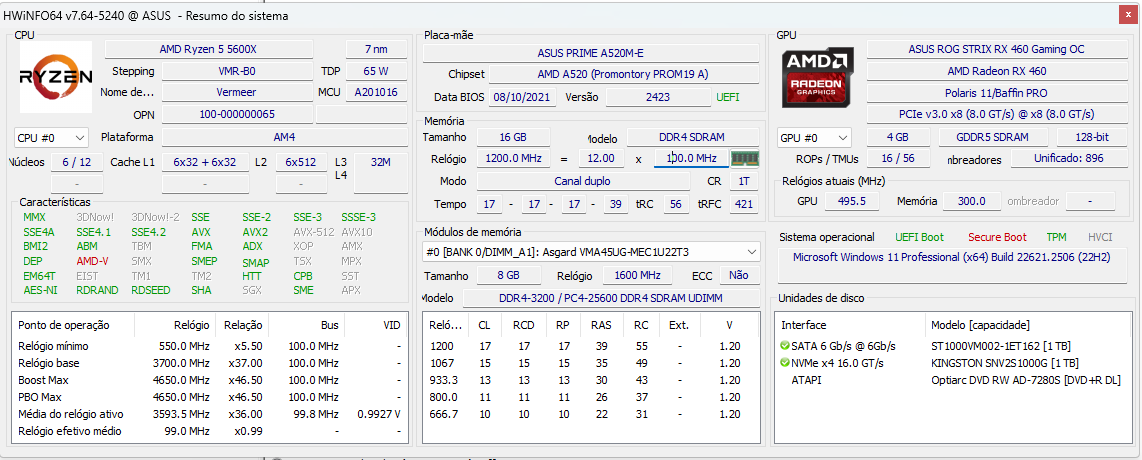Click the Vermeer codename value
Screen dimensions: 1142x460
pyautogui.click(x=237, y=92)
